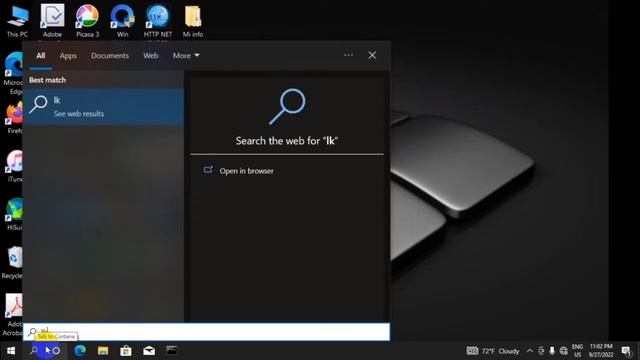The width and height of the screenshot is (640, 360).
Task: Click the Cortana circle taskbar icon
Action: pyautogui.click(x=56, y=351)
